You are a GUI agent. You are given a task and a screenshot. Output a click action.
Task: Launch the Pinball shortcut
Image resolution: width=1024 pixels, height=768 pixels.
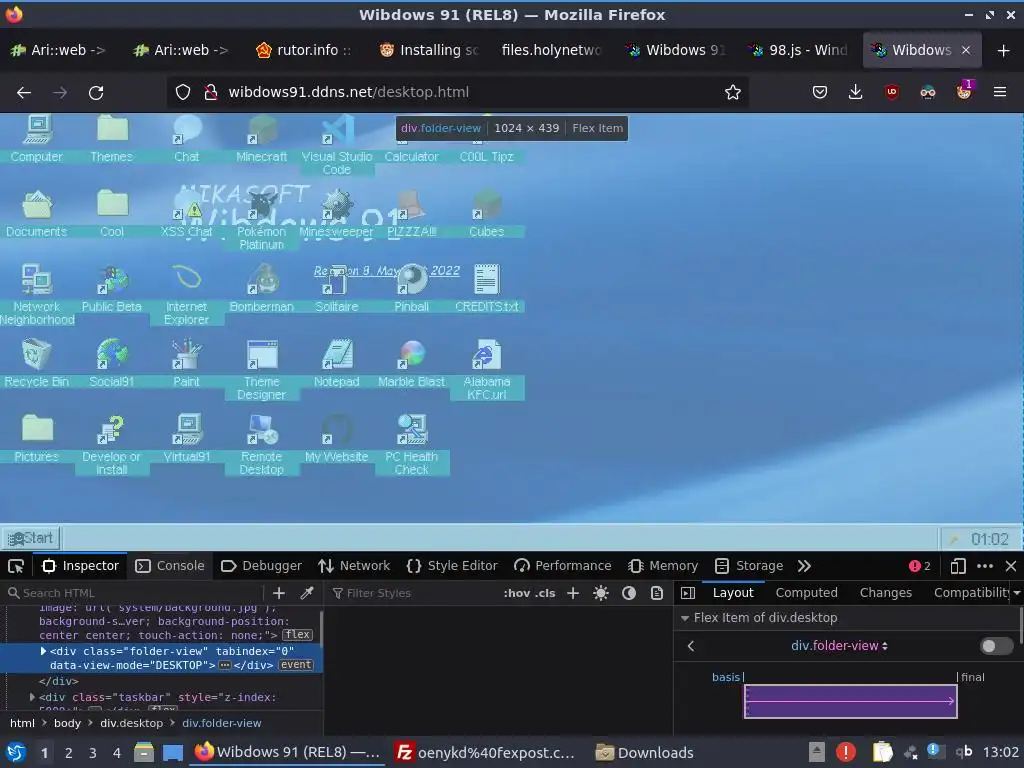(x=411, y=289)
